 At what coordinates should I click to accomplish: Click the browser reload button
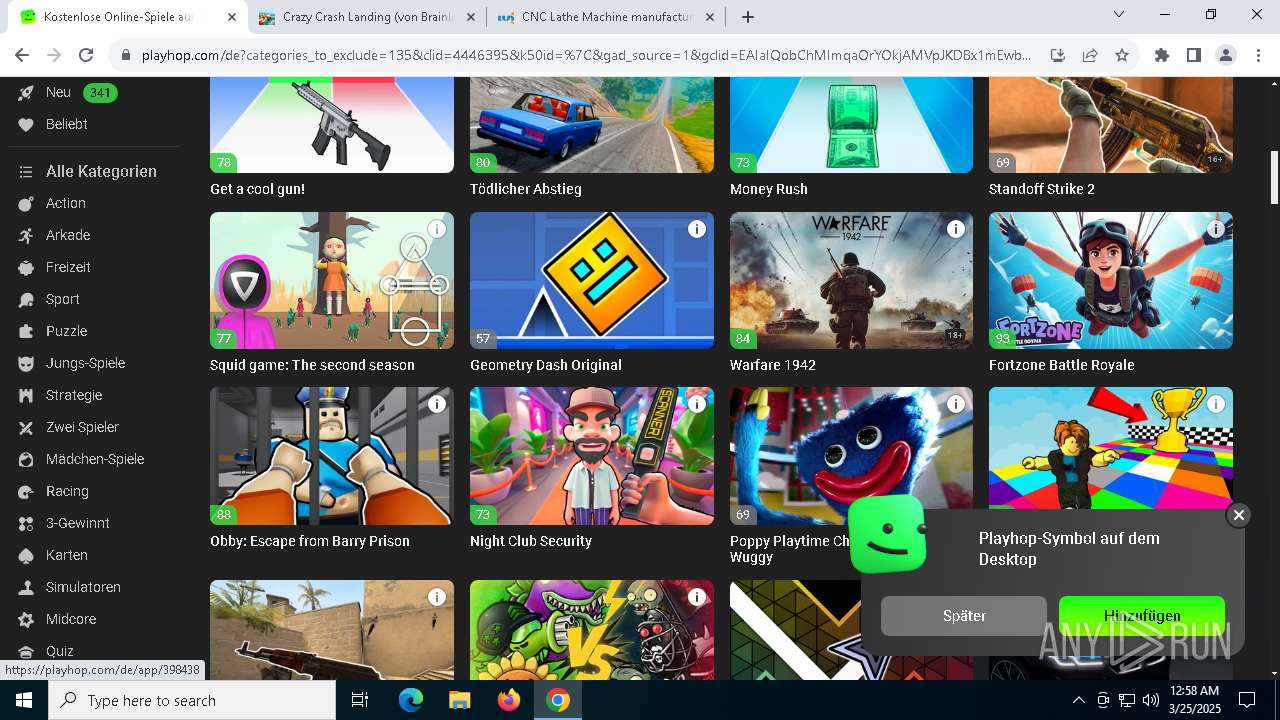86,55
